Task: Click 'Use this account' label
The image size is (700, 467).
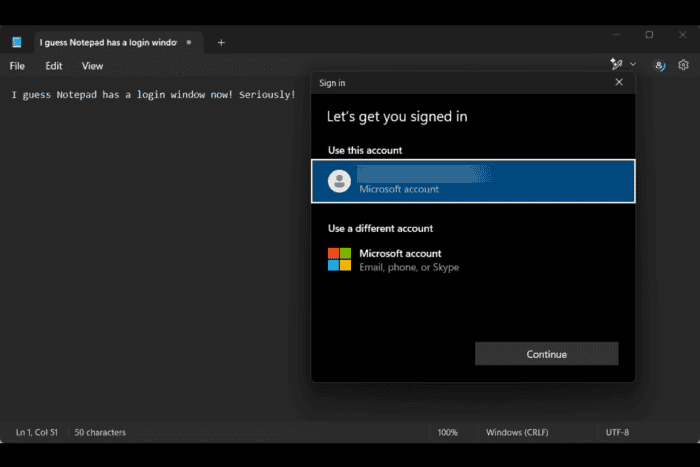Action: [x=365, y=150]
